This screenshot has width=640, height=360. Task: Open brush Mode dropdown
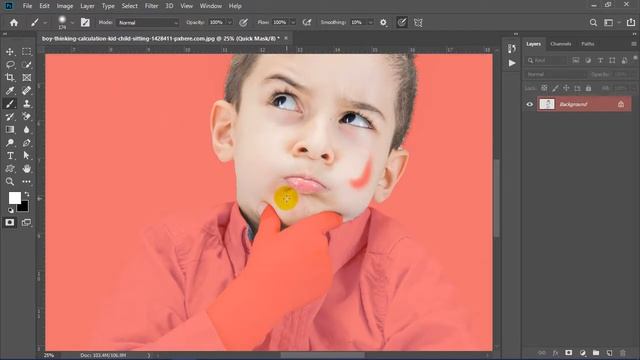coord(148,23)
